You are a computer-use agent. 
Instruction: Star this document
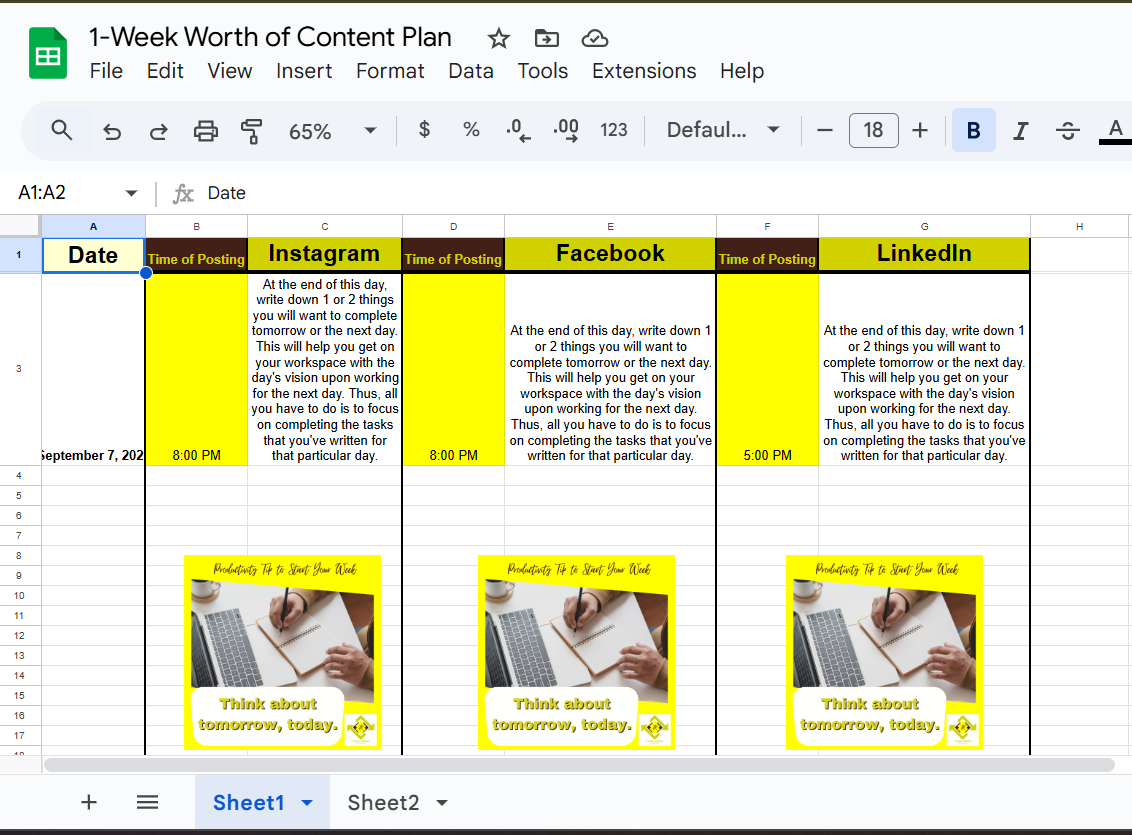[498, 39]
